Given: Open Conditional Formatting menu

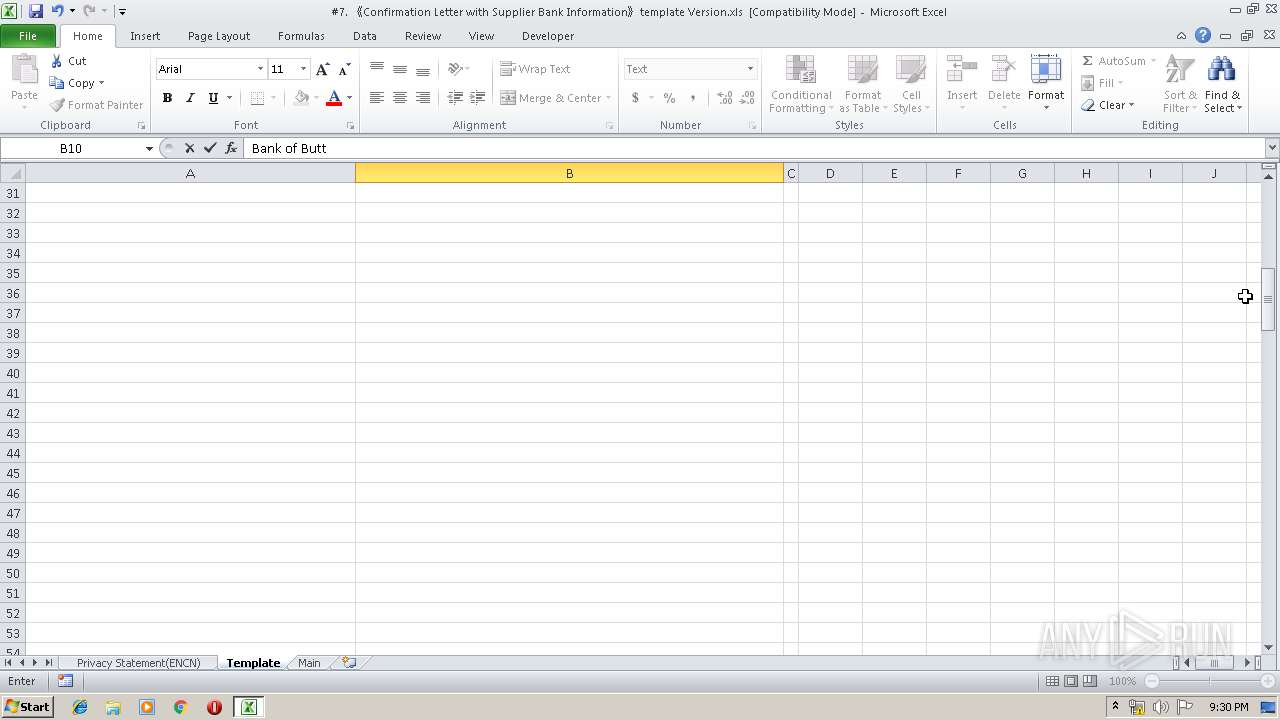Looking at the screenshot, I should click(800, 84).
